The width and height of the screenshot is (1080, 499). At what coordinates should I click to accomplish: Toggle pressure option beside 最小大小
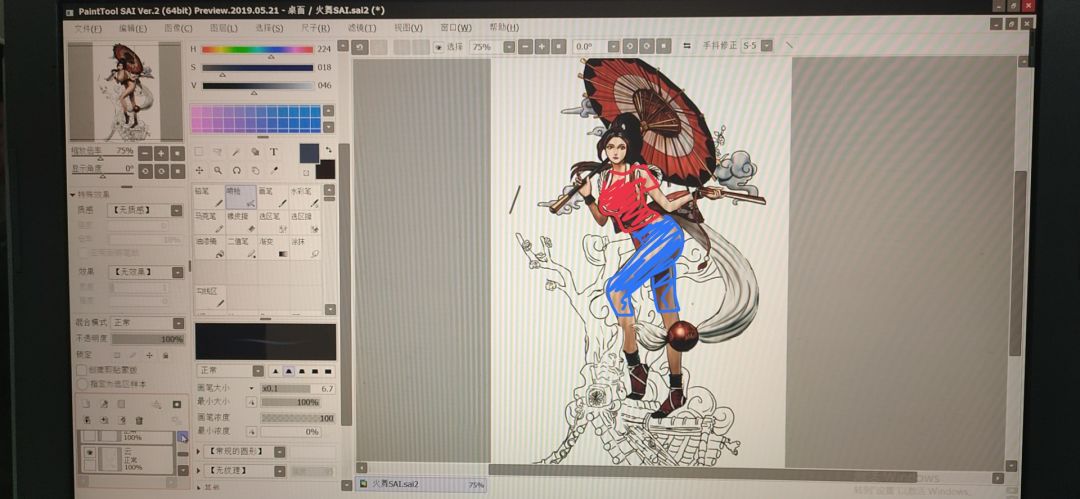(x=252, y=402)
